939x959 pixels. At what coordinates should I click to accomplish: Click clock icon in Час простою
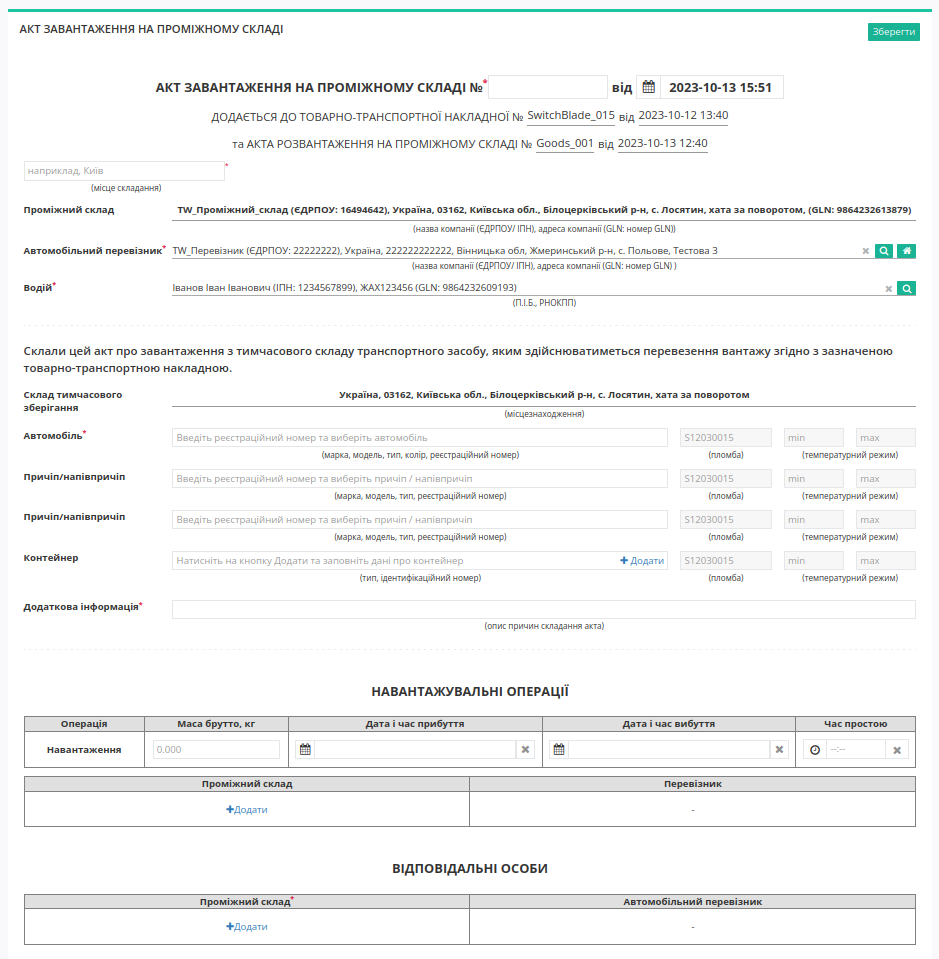point(815,750)
